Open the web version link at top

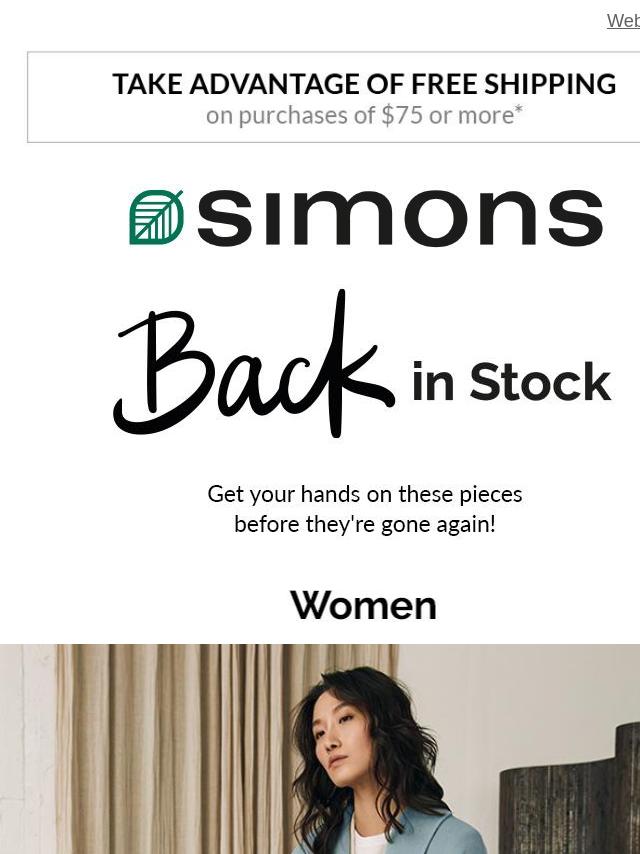tap(623, 21)
